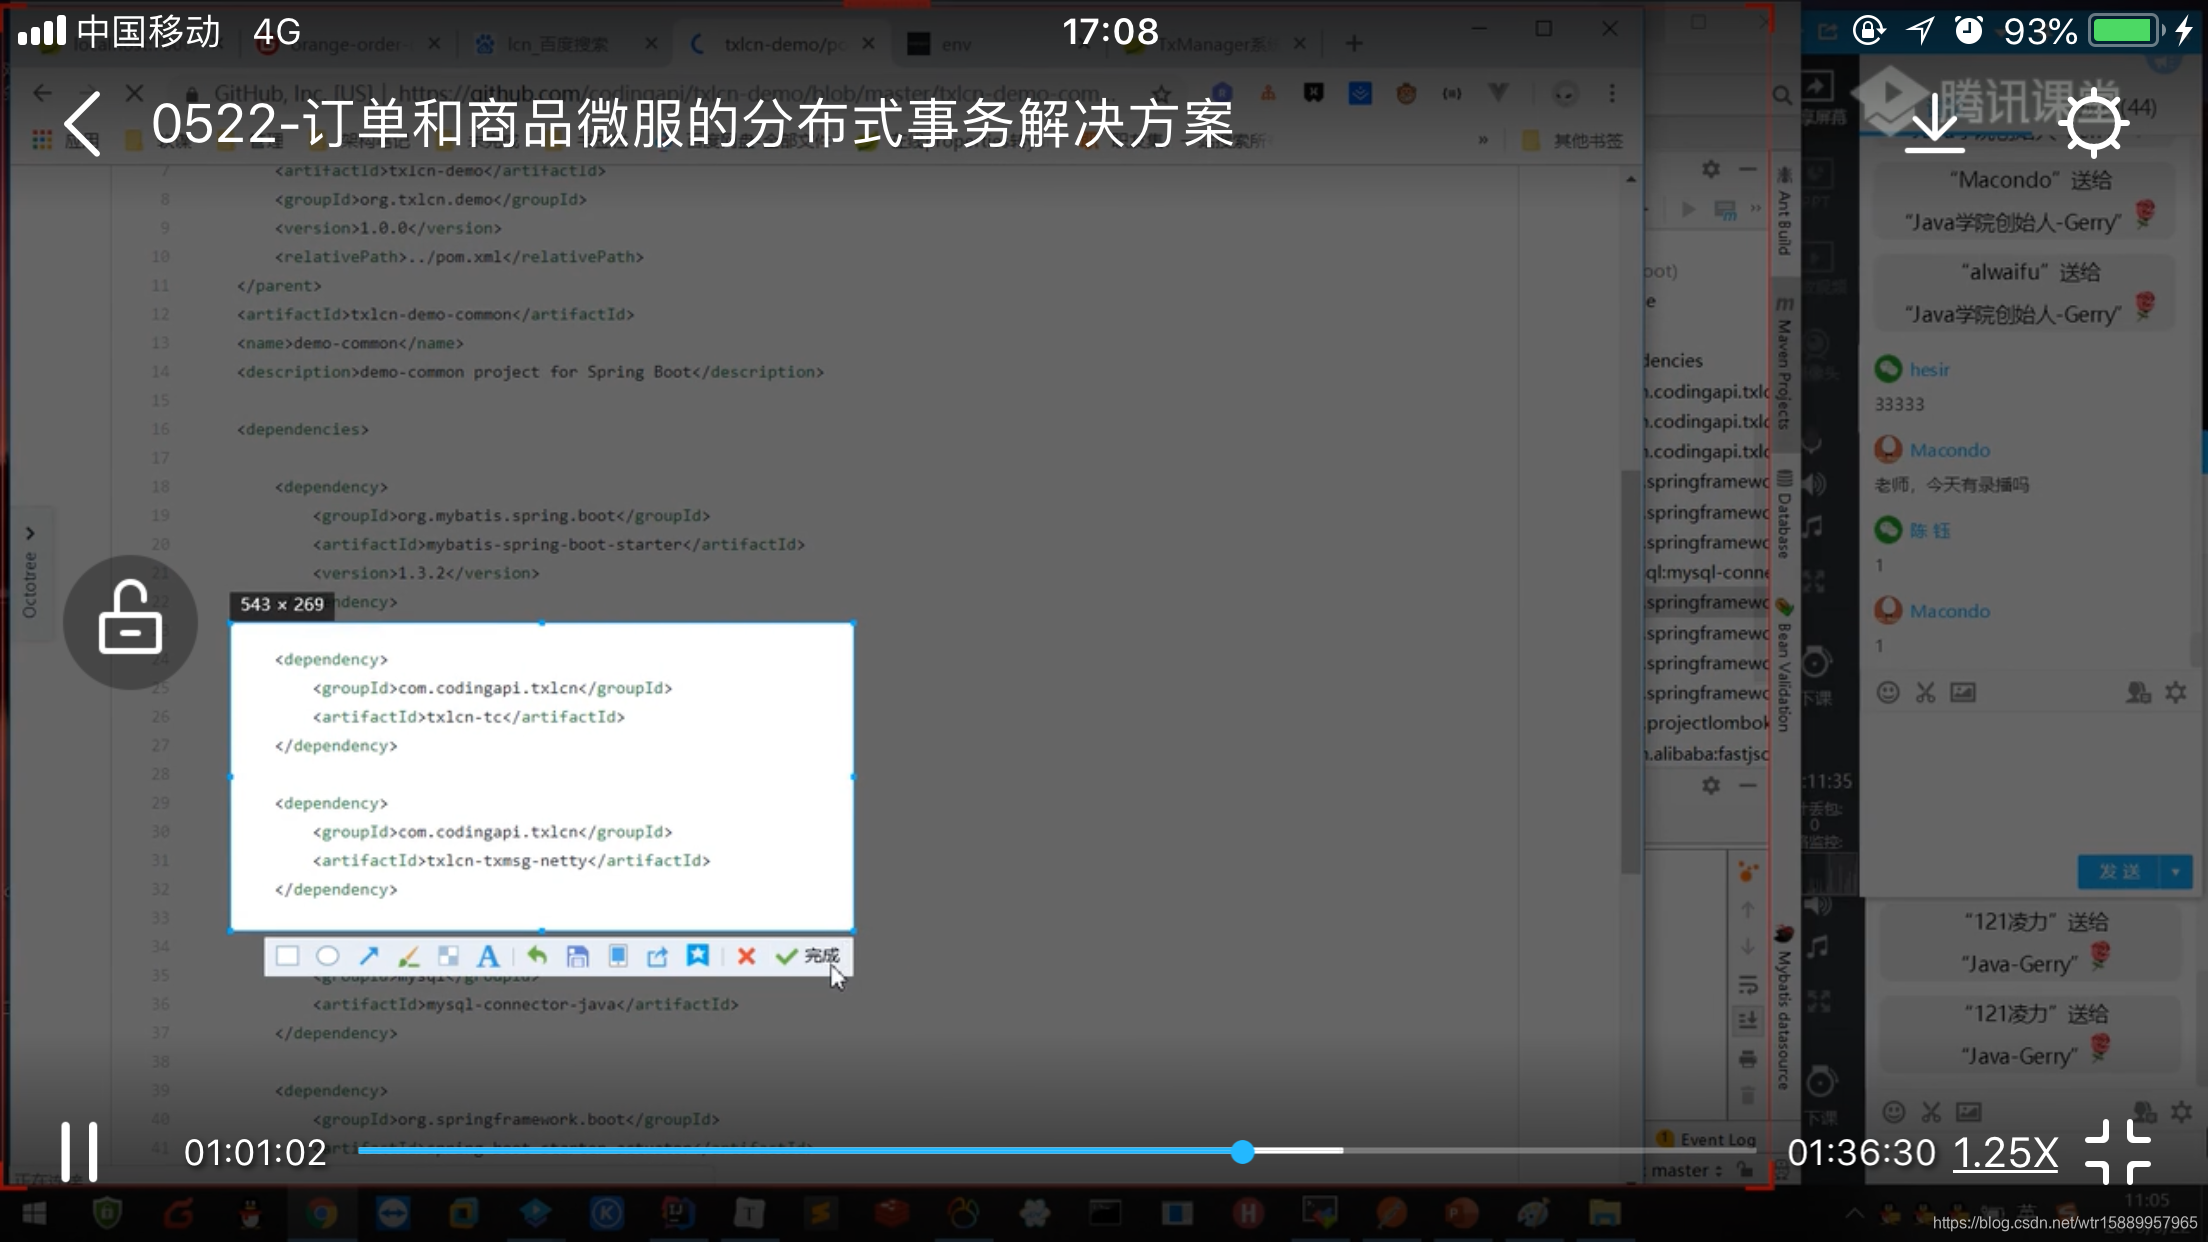Pin screenshot using the blue star bookmark icon
Screen dimensions: 2208x1242
pyautogui.click(x=697, y=956)
